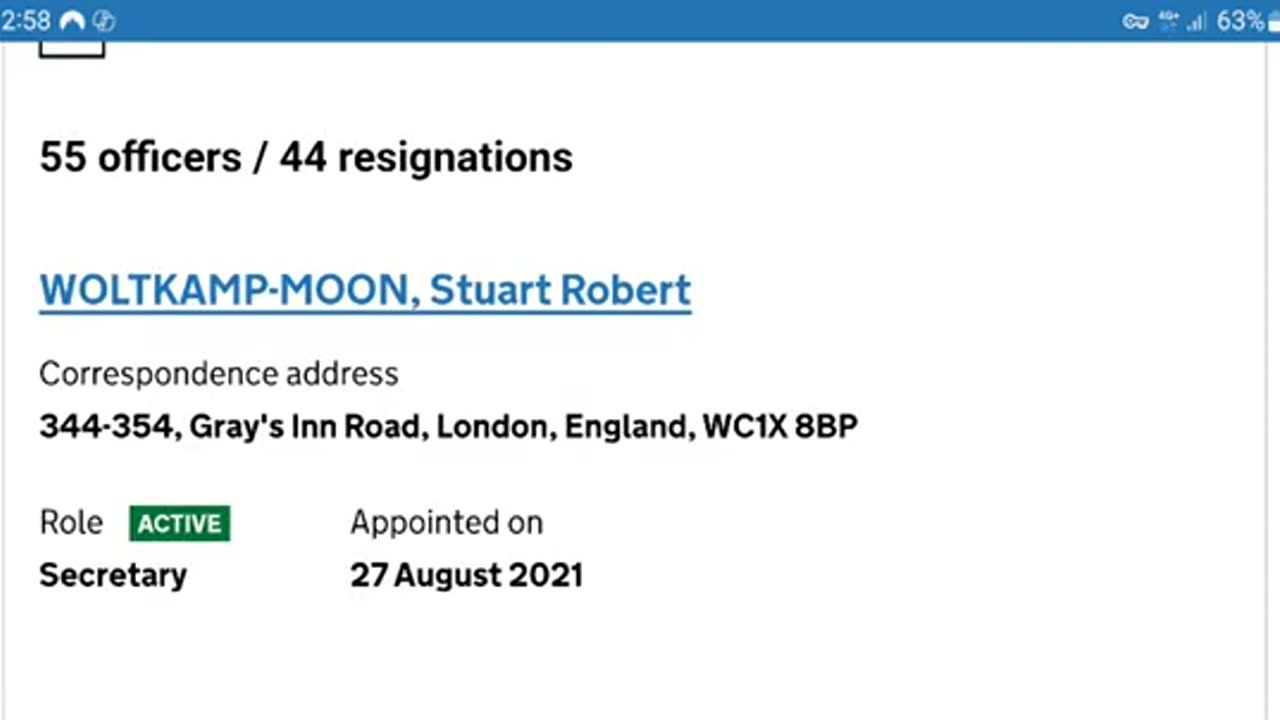
Task: Tap the VPN key icon in status bar
Action: click(1135, 21)
